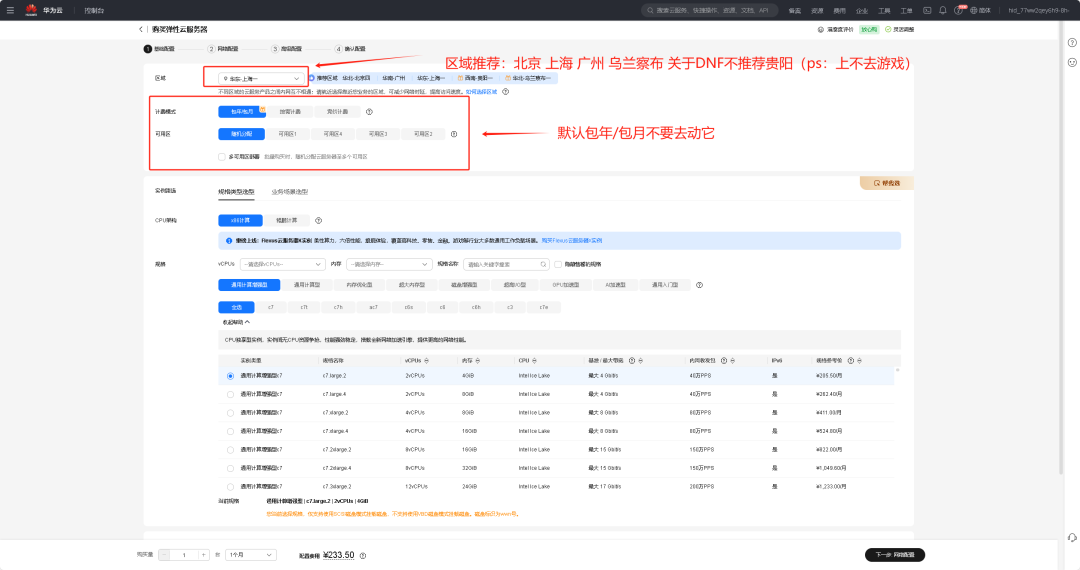This screenshot has width=1080, height=570.
Task: Click the help icon after the region selection link
Action: point(506,92)
